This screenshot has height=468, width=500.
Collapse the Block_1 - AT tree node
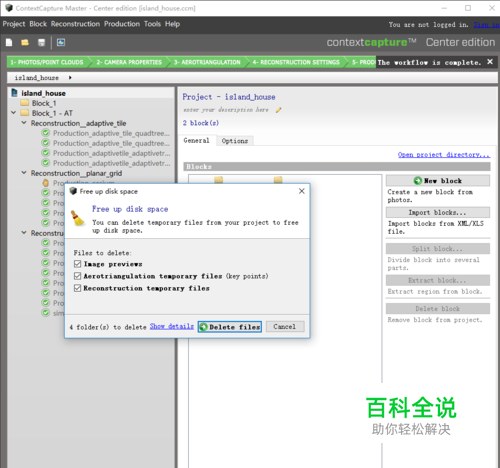click(x=14, y=113)
